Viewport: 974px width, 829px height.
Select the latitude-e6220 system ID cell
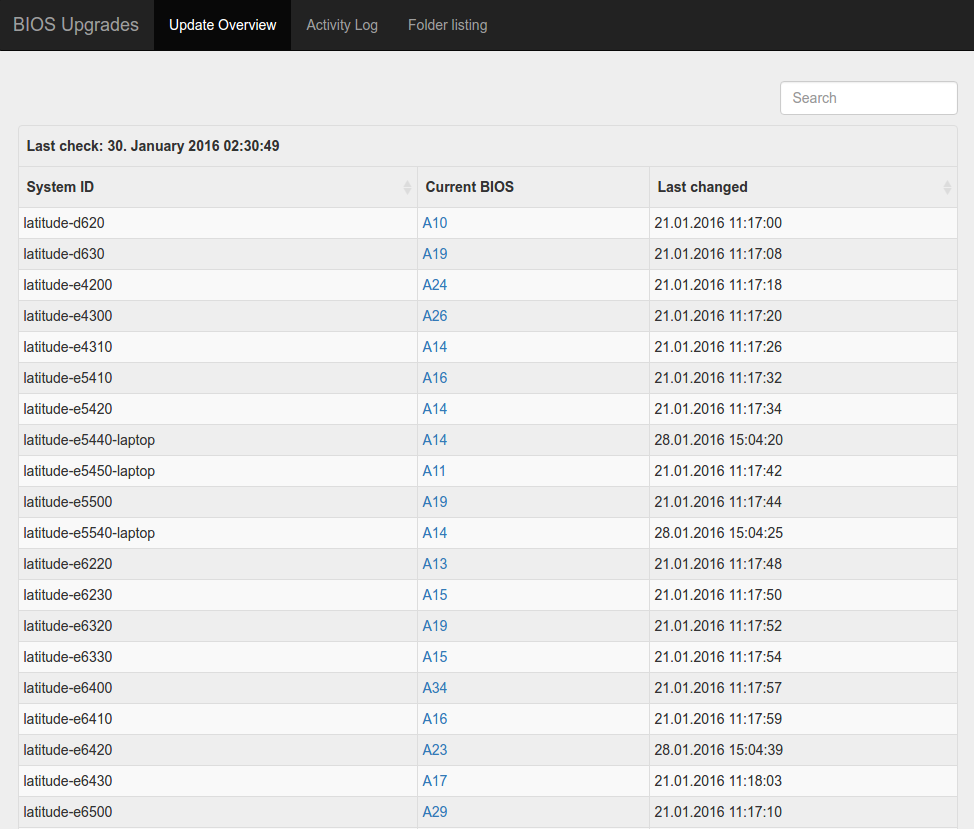(218, 564)
